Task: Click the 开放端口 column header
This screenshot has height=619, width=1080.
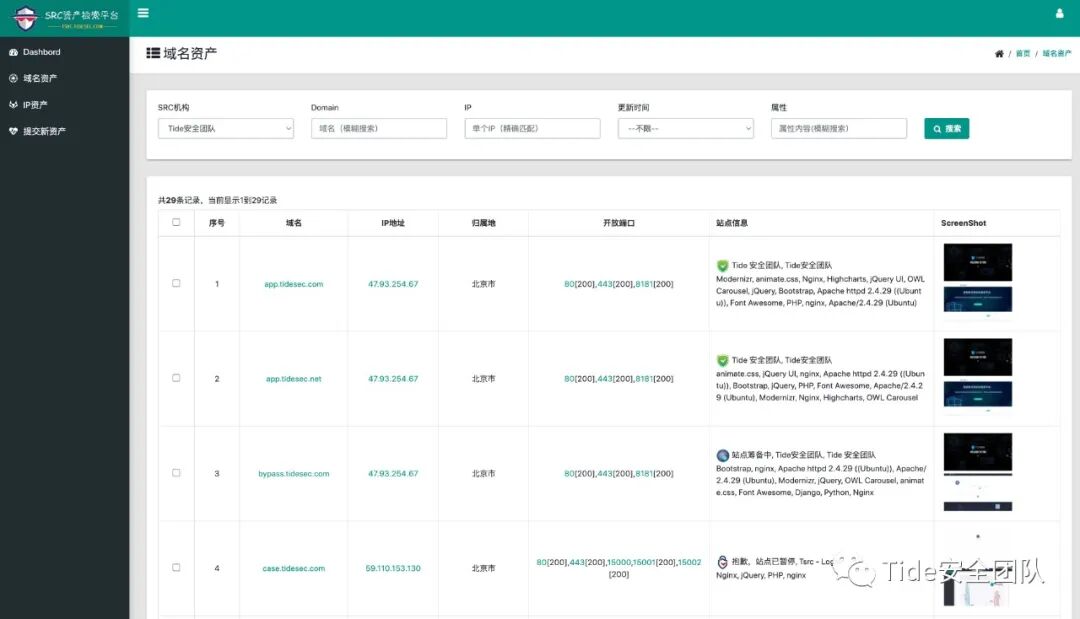Action: click(619, 223)
